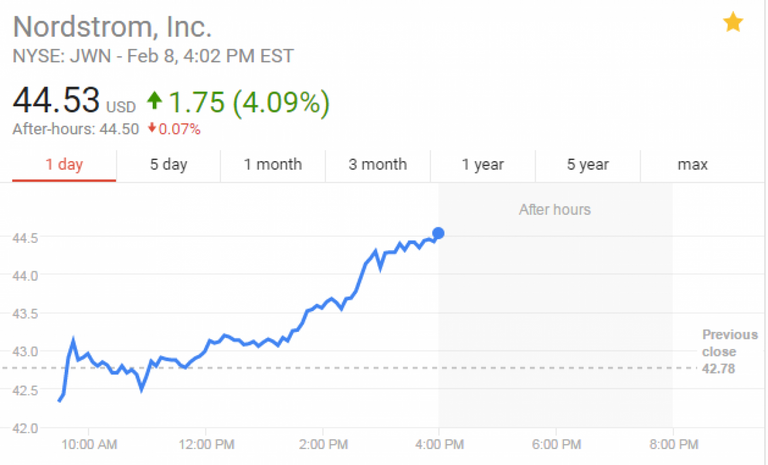Show the 3 month chart

378,165
